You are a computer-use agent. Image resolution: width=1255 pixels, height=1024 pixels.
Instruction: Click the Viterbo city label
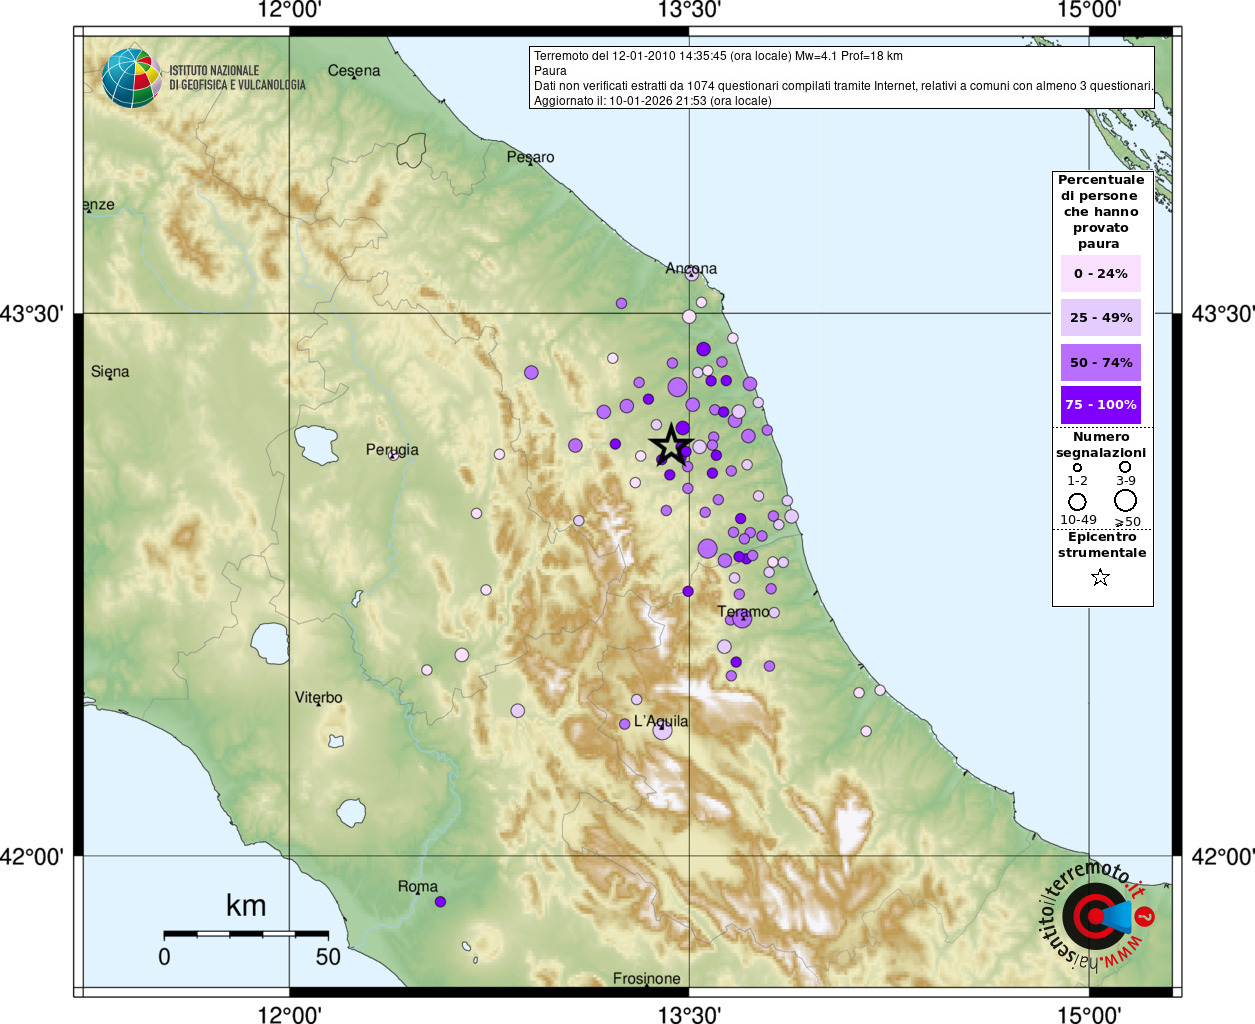318,698
